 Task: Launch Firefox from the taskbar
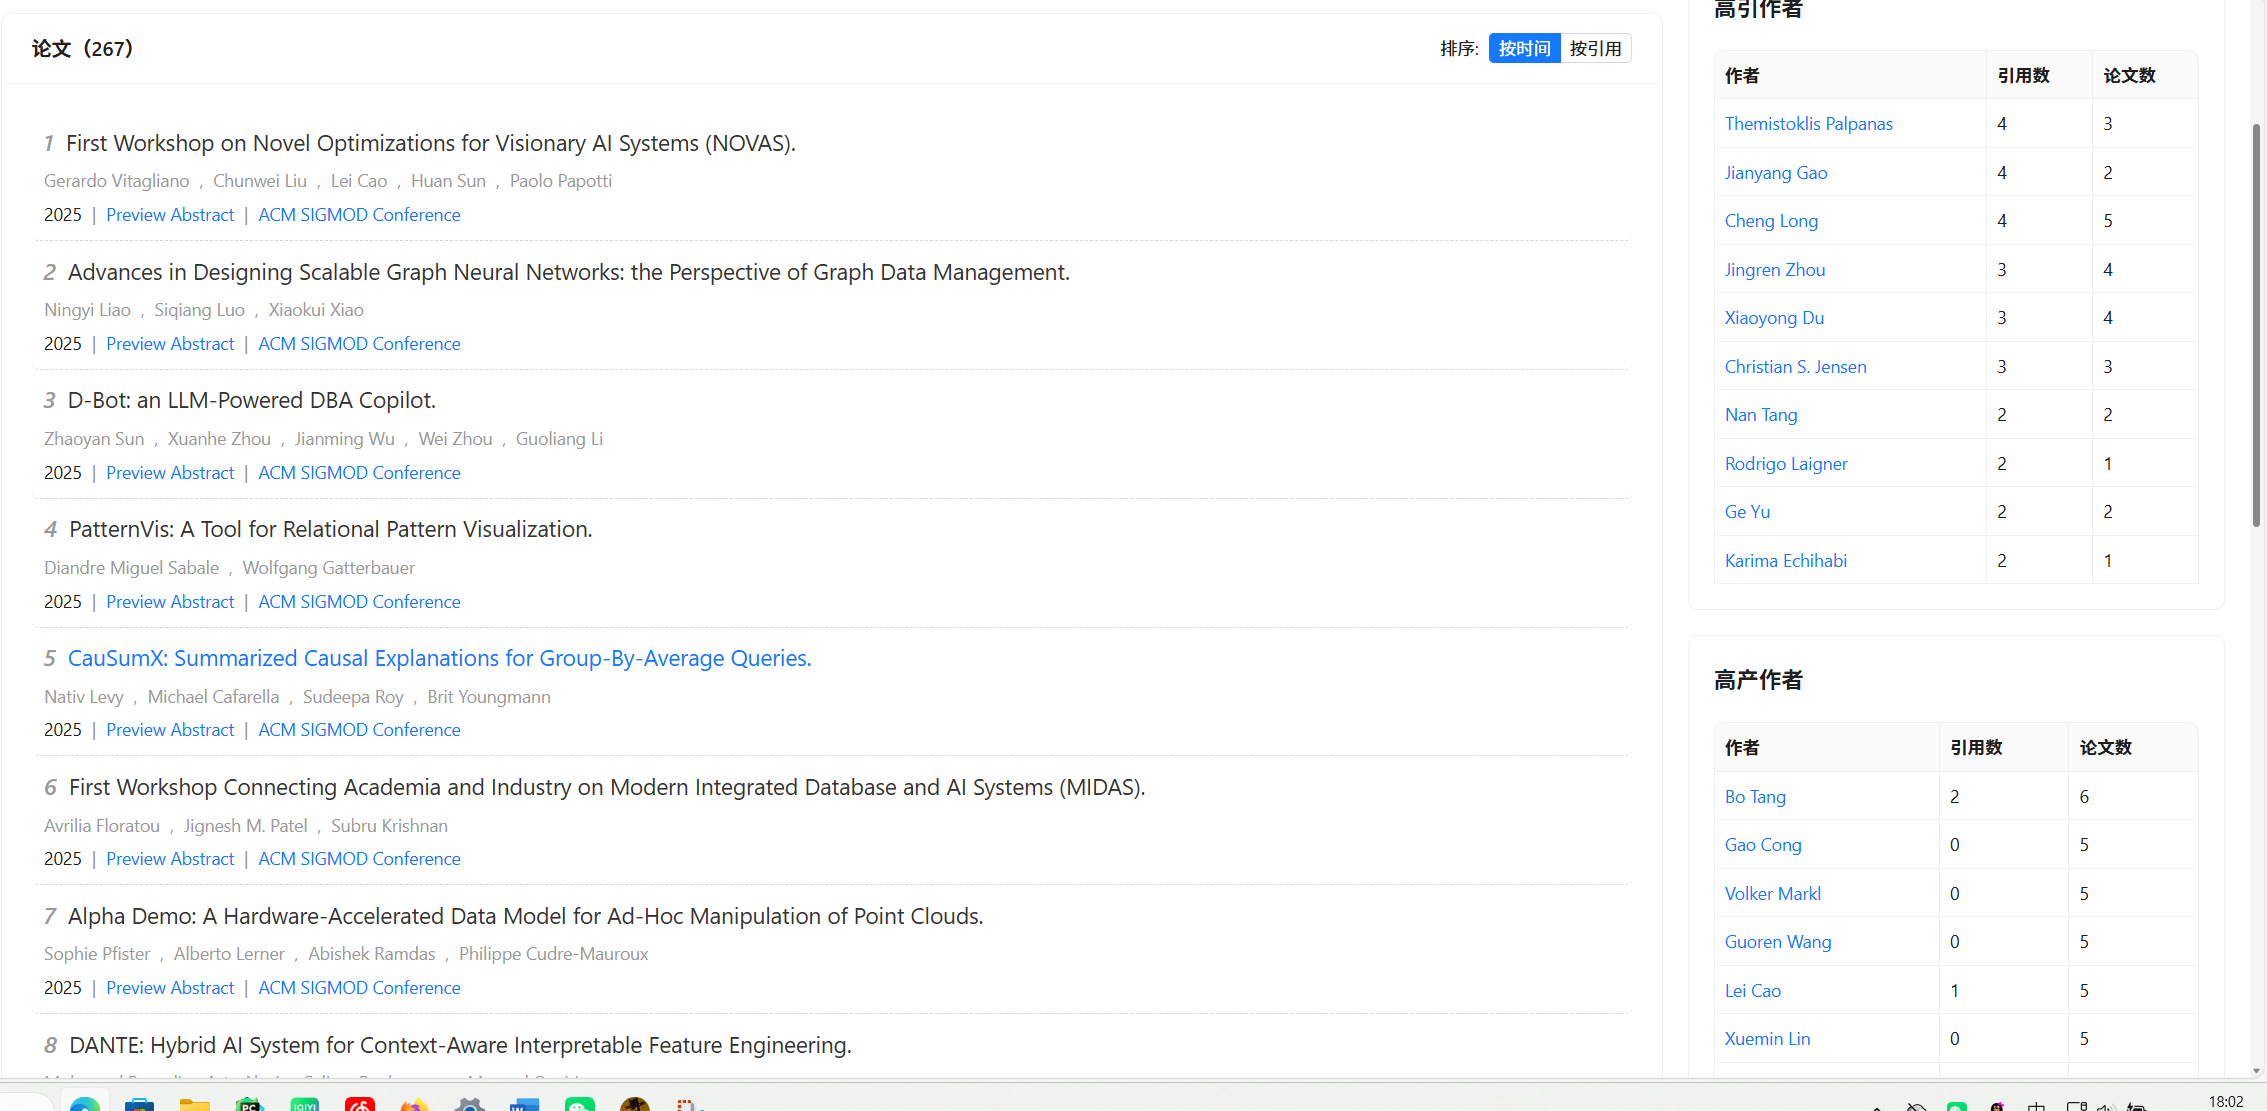414,1104
